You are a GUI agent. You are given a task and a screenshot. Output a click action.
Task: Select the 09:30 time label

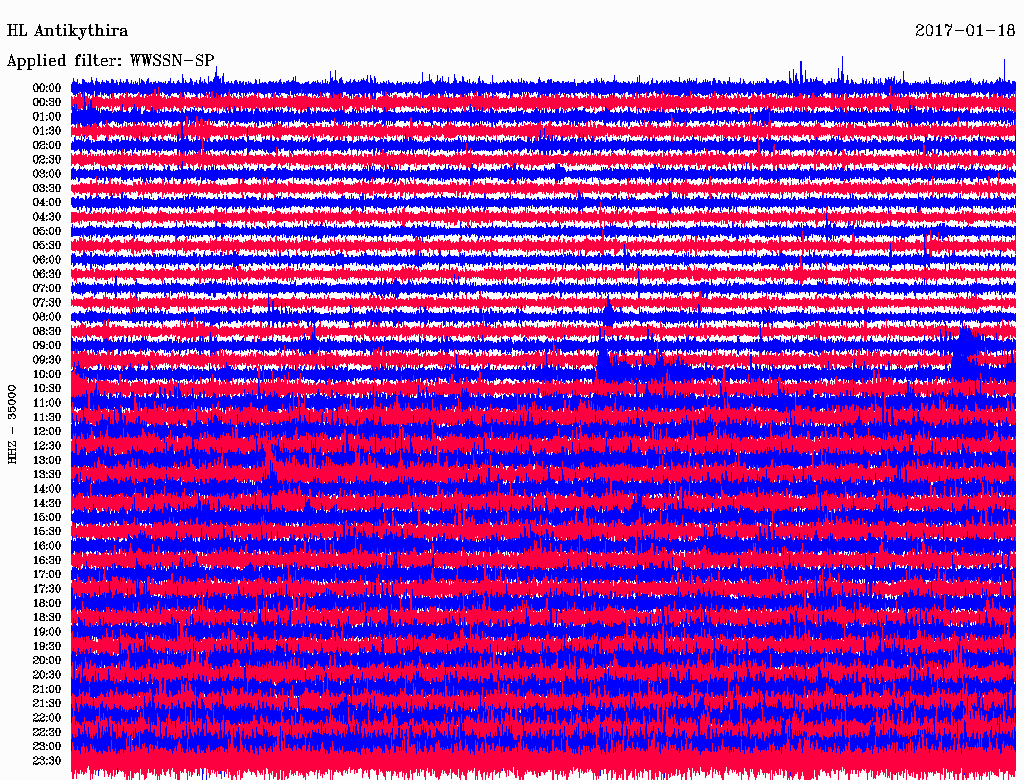point(47,360)
